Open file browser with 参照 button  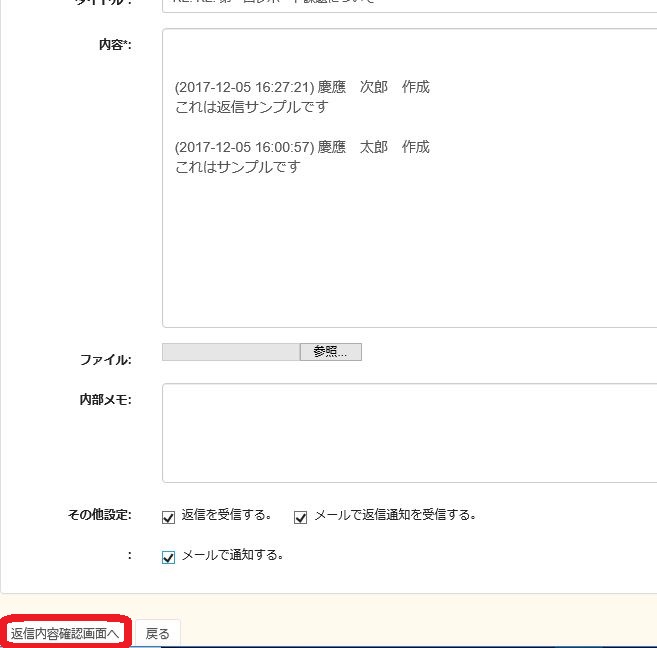[330, 352]
